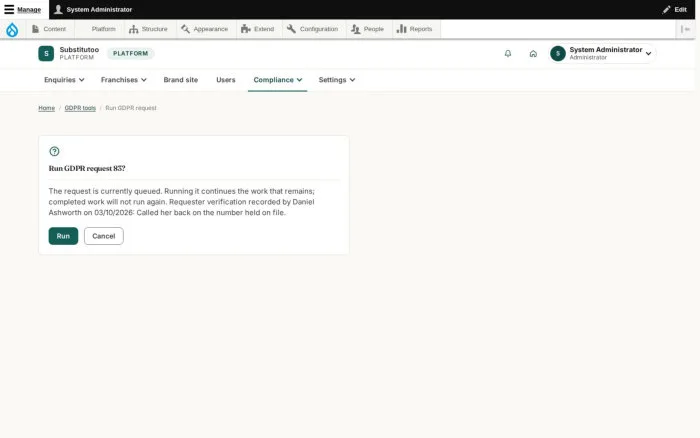Go to Brand site tab
This screenshot has height=438, width=700.
[x=180, y=80]
